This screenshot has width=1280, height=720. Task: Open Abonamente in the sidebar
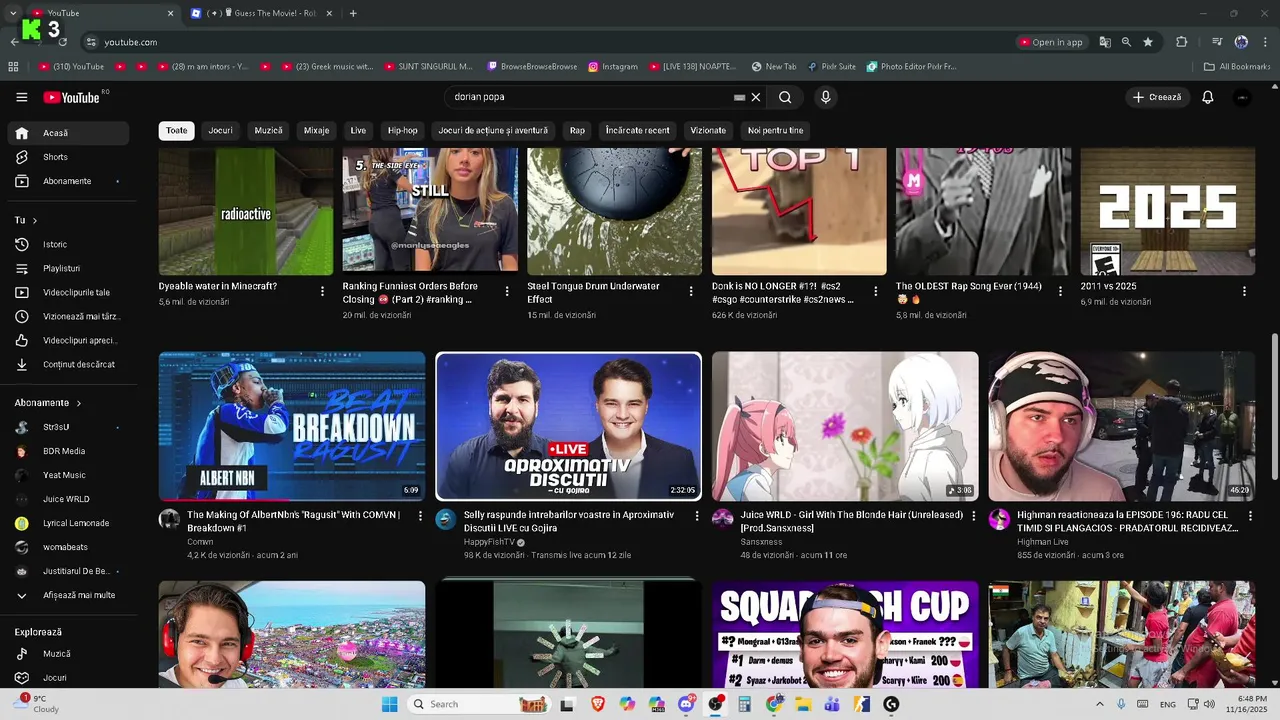[69, 181]
